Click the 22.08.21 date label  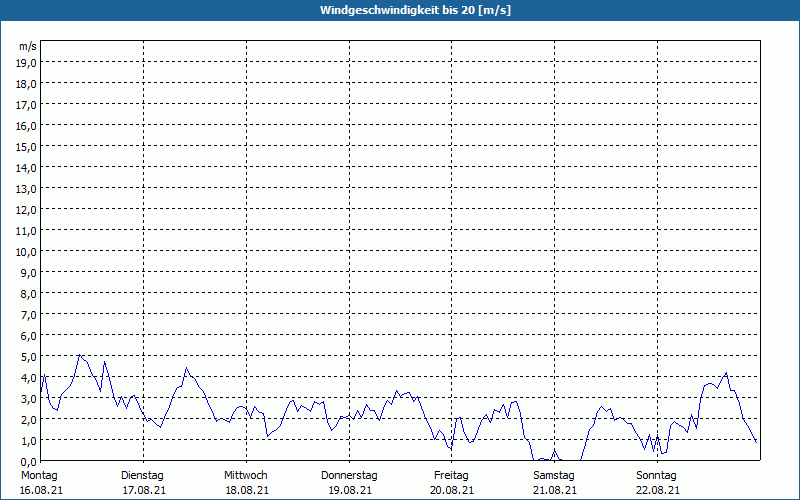pos(657,490)
